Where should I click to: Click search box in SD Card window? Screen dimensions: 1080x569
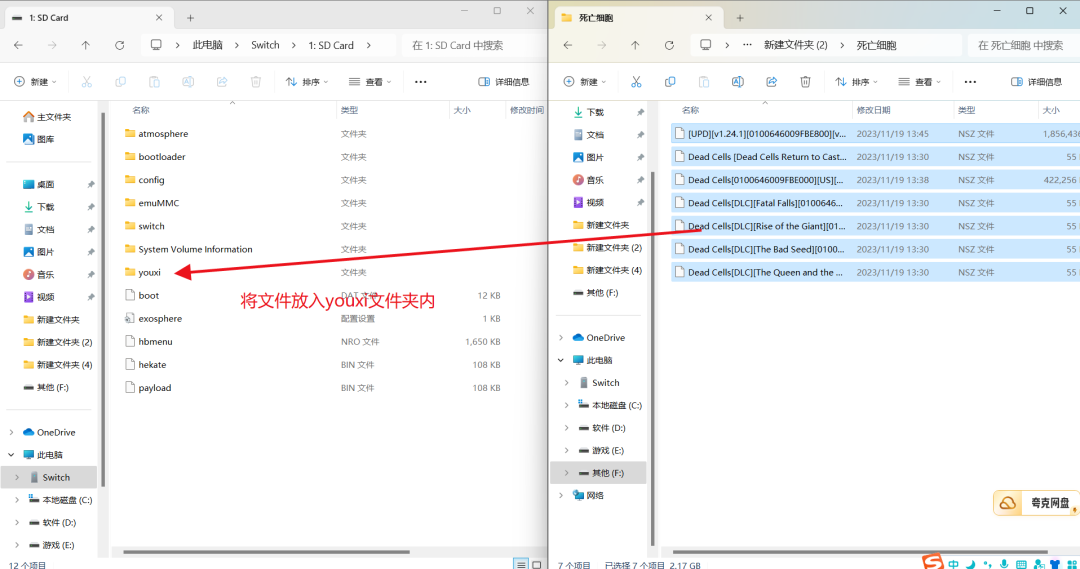[473, 45]
